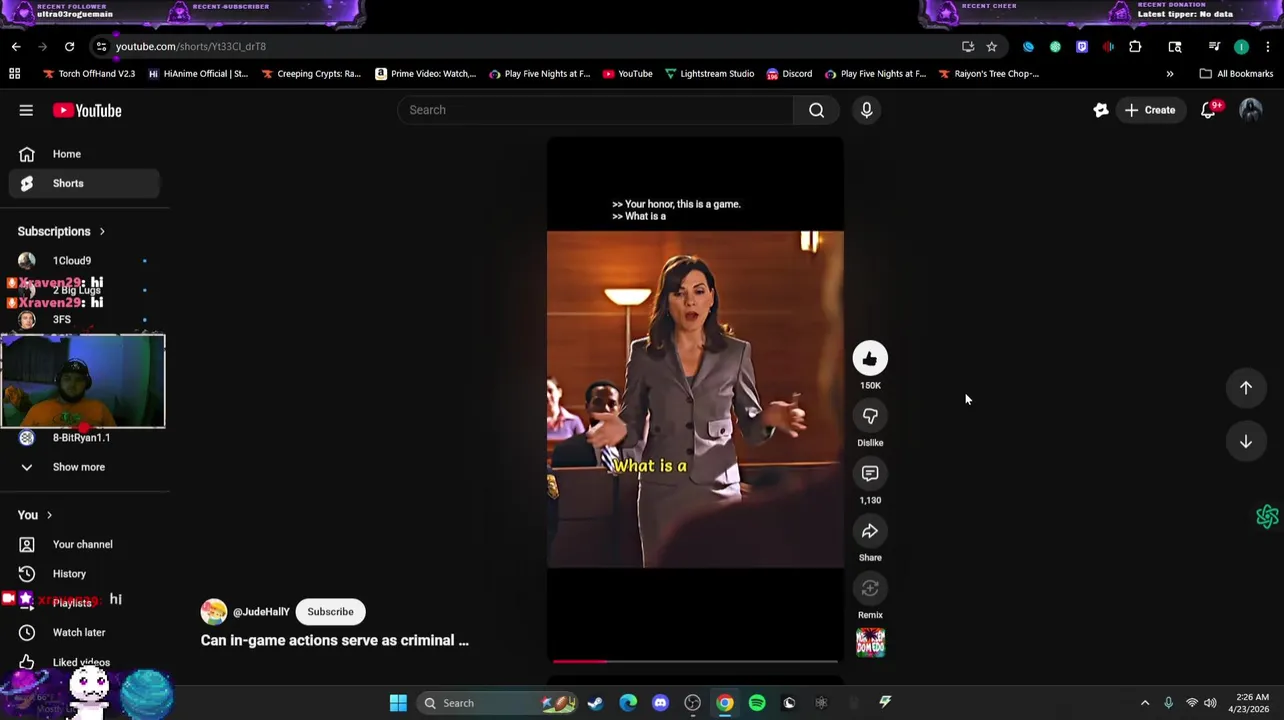The height and width of the screenshot is (720, 1284).
Task: Click the JudeHallY avatar
Action: pos(214,612)
